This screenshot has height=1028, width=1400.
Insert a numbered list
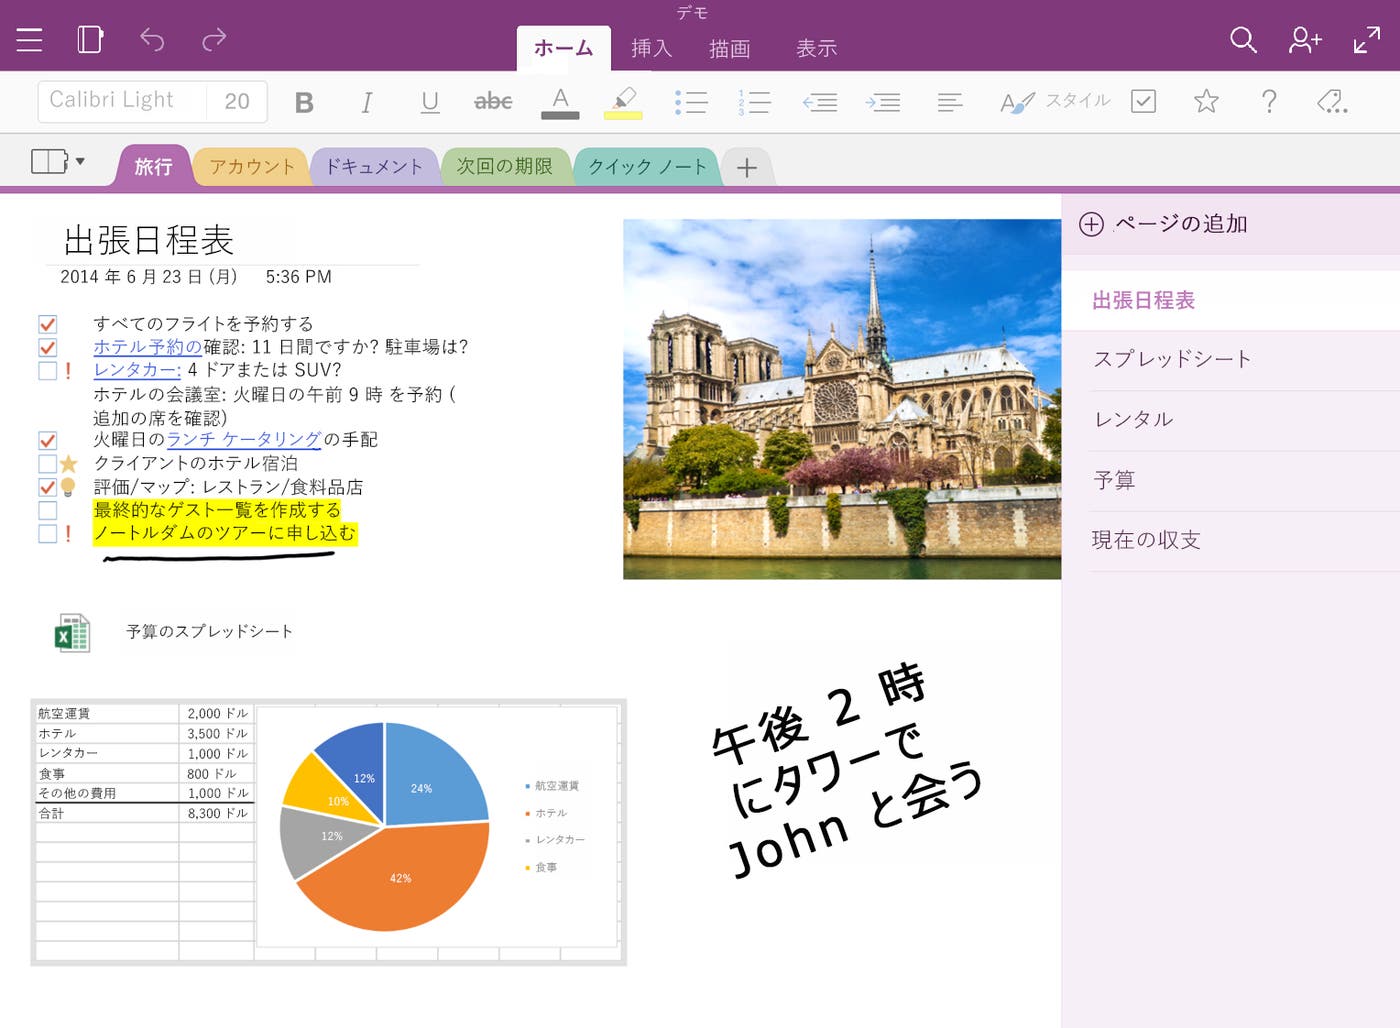click(754, 102)
